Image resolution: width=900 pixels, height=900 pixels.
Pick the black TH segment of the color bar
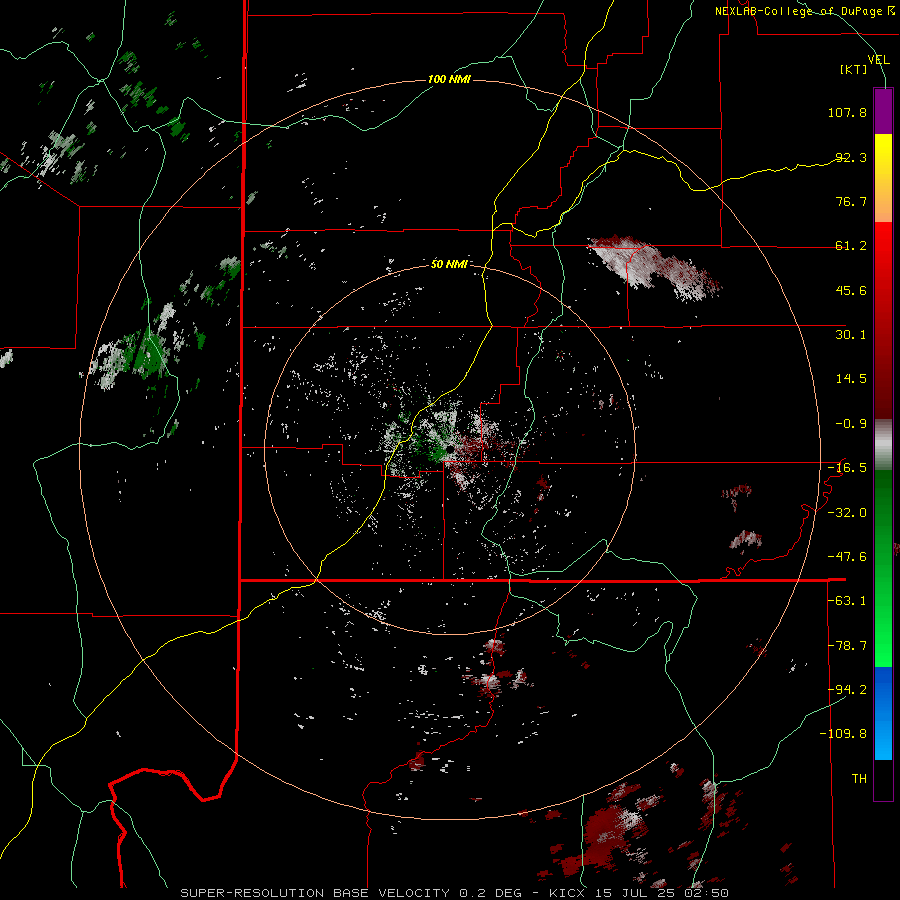click(x=883, y=779)
